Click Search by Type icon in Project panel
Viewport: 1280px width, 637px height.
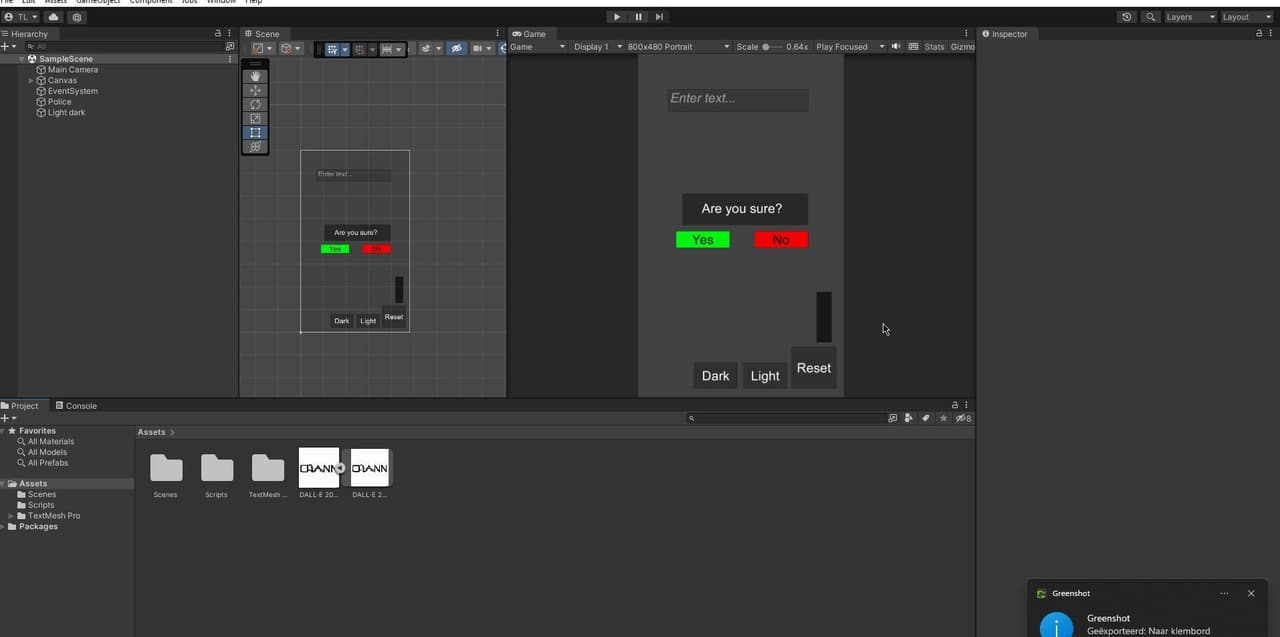click(909, 418)
